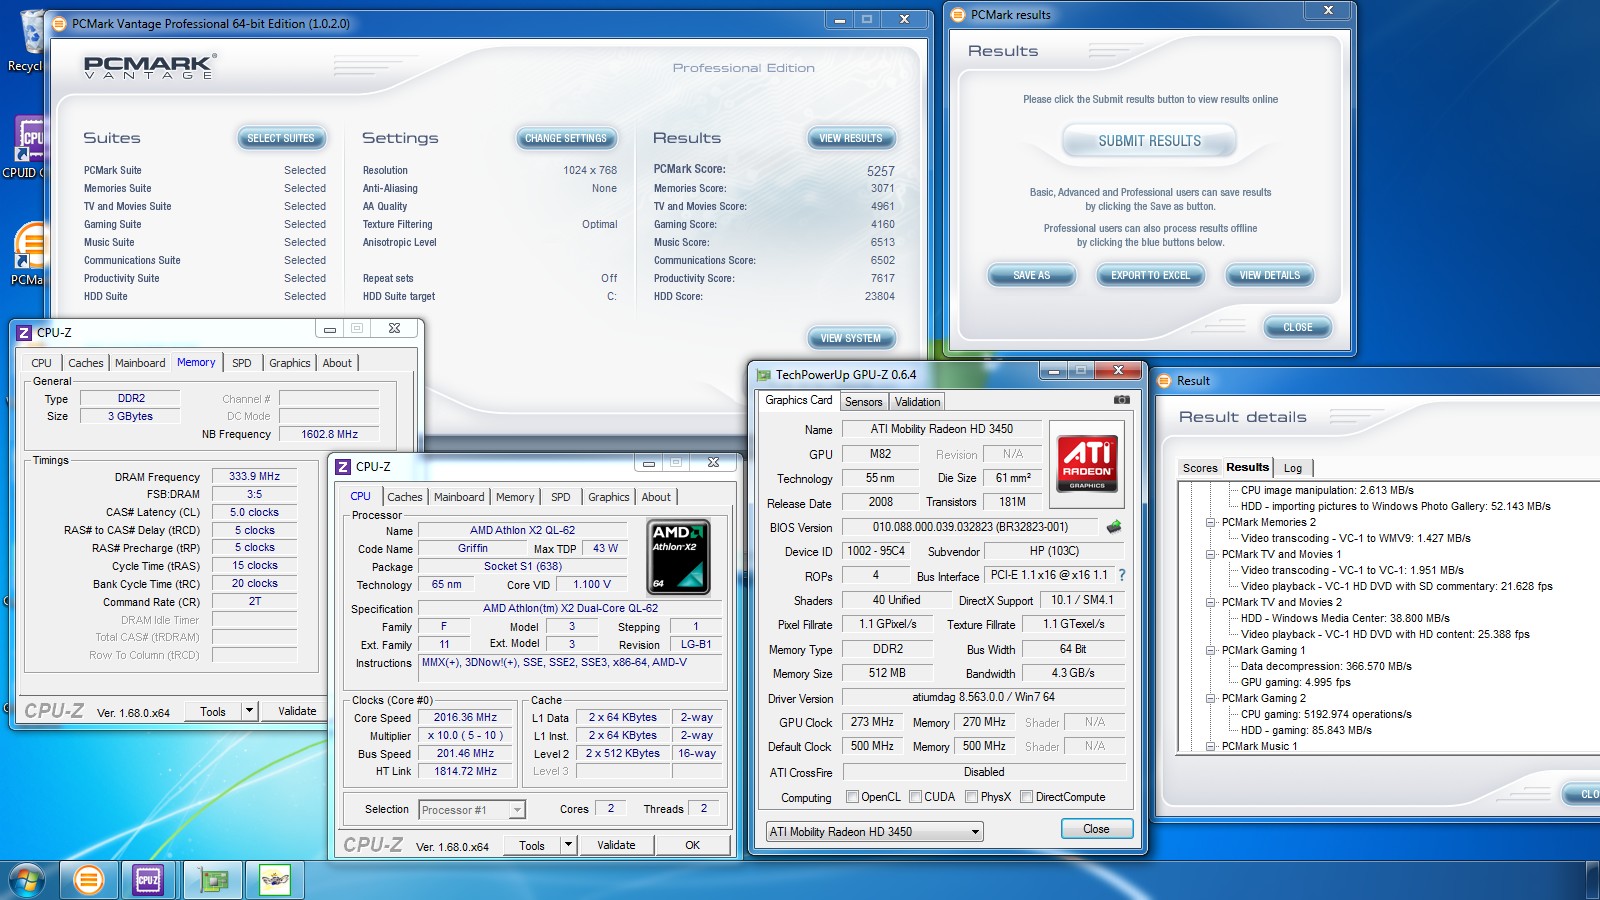Click the PCMark Score value 5257
Image resolution: width=1600 pixels, height=900 pixels.
[x=880, y=171]
